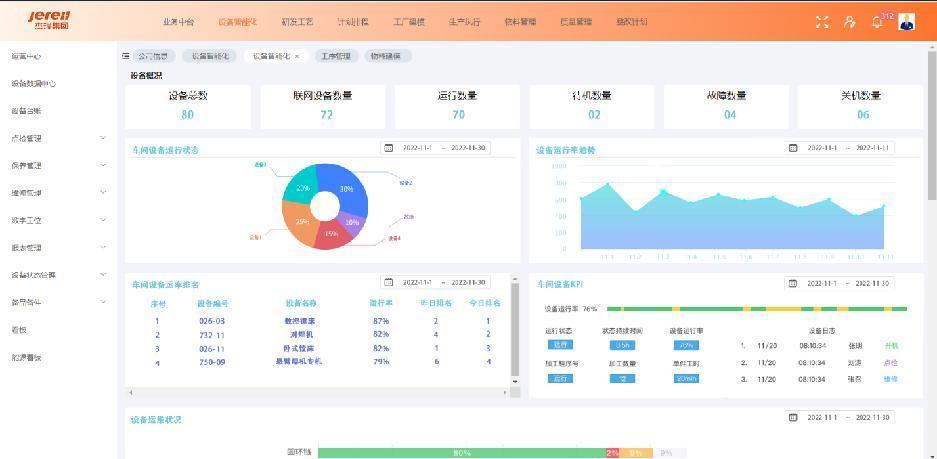Screen dimensions: 937x459
Task: Close the active tab using its x
Action: click(x=297, y=56)
